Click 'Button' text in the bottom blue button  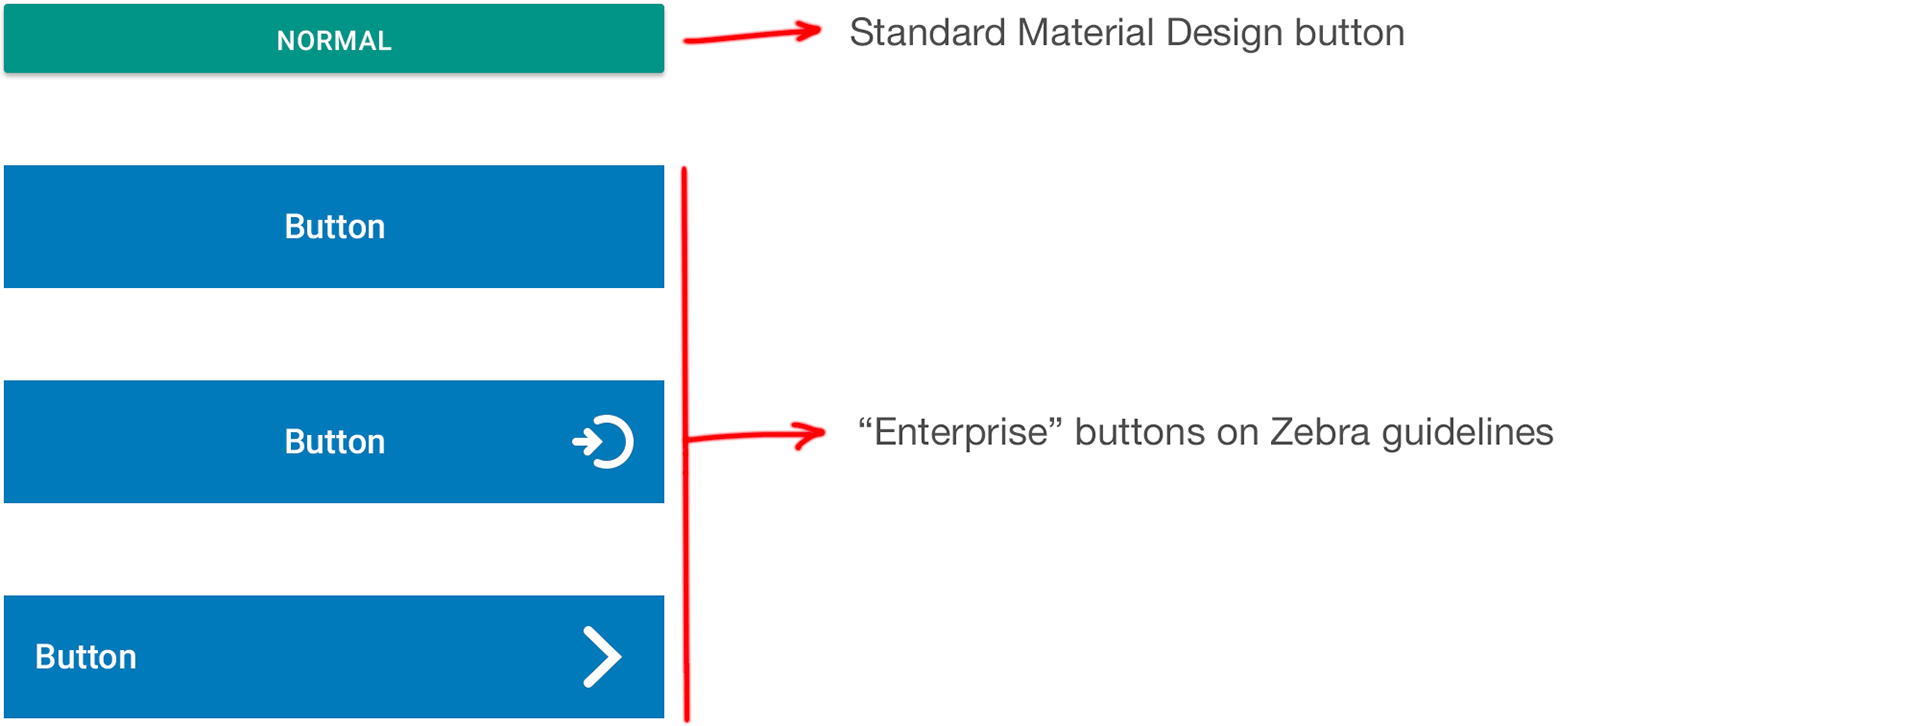click(86, 657)
